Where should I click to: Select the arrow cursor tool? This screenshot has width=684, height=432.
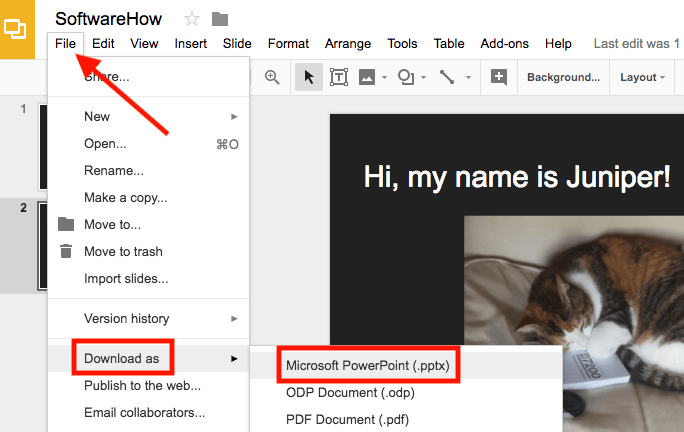point(309,77)
